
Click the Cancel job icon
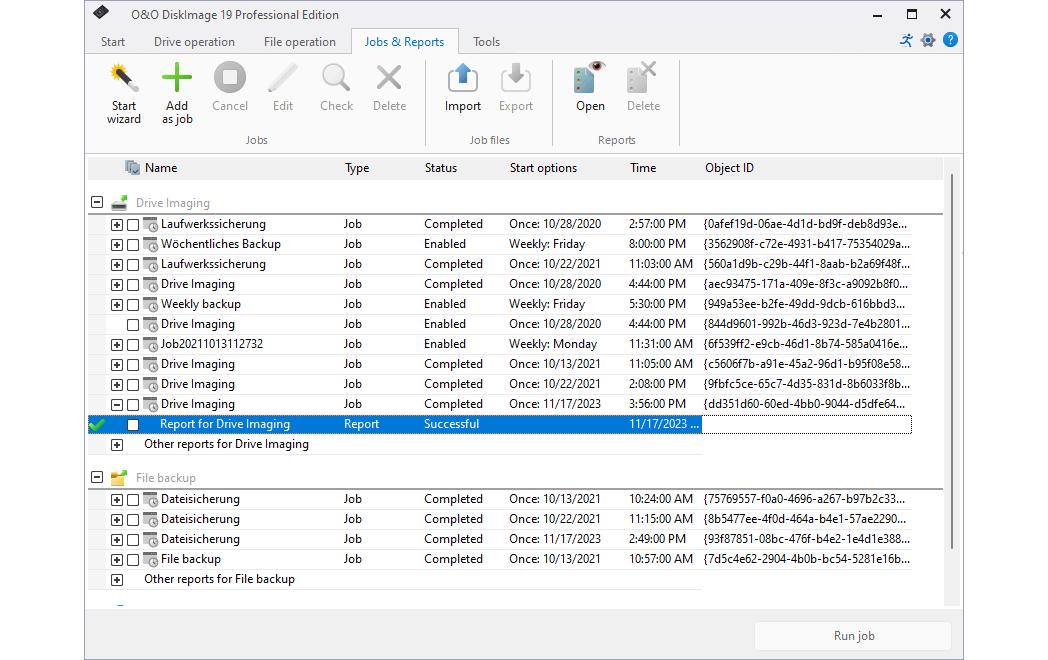point(230,78)
